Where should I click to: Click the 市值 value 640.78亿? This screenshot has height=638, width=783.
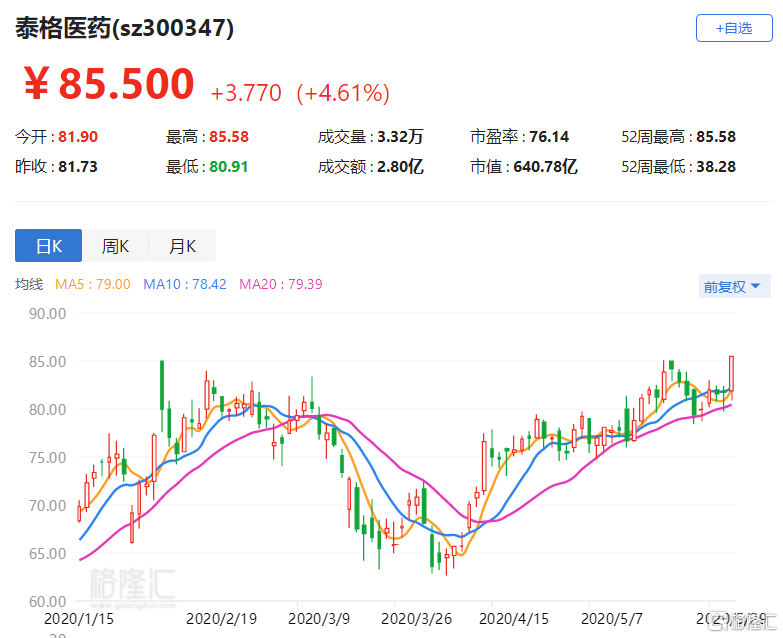545,166
